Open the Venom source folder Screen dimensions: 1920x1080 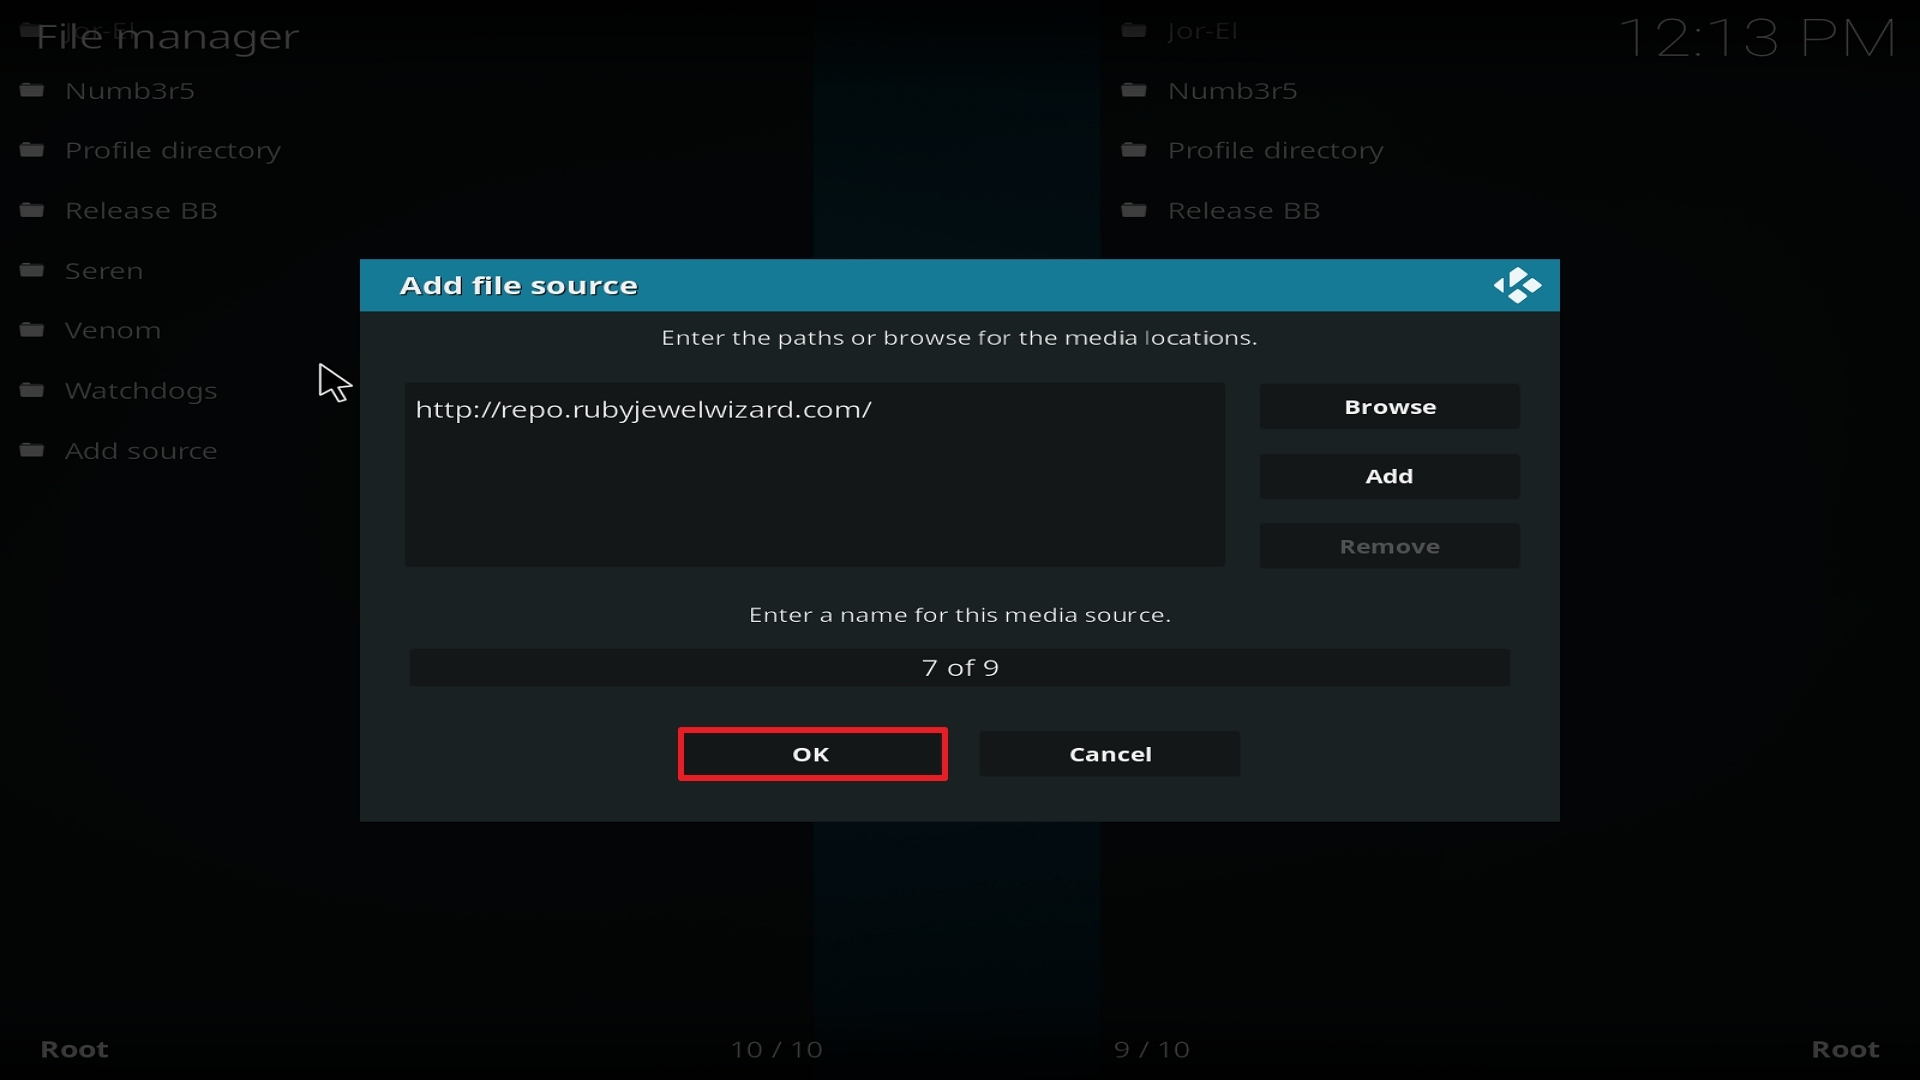(113, 331)
